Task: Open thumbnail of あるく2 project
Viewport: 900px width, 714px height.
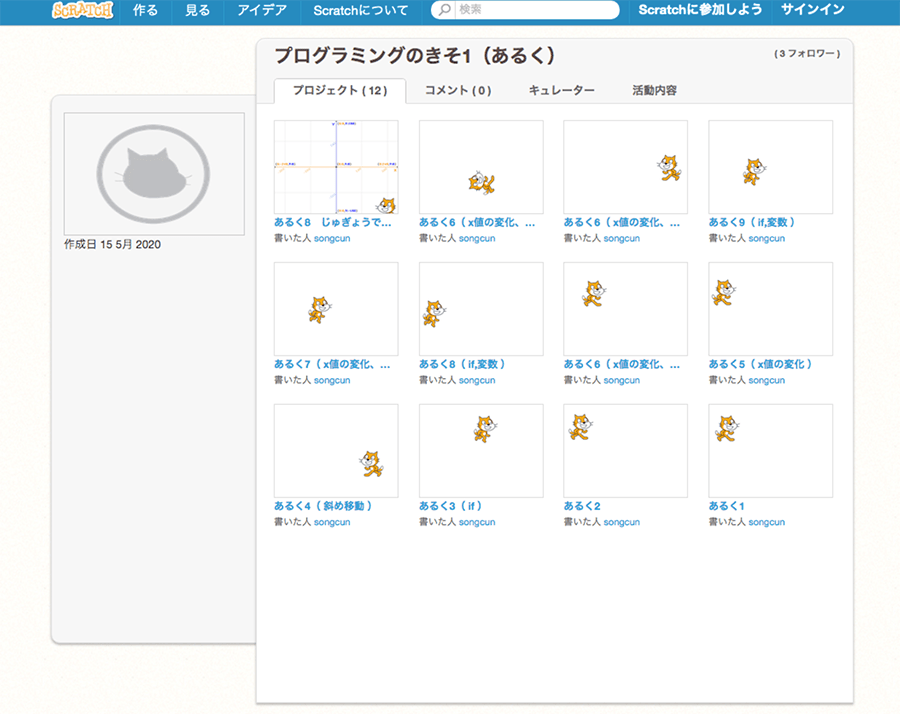Action: click(626, 451)
